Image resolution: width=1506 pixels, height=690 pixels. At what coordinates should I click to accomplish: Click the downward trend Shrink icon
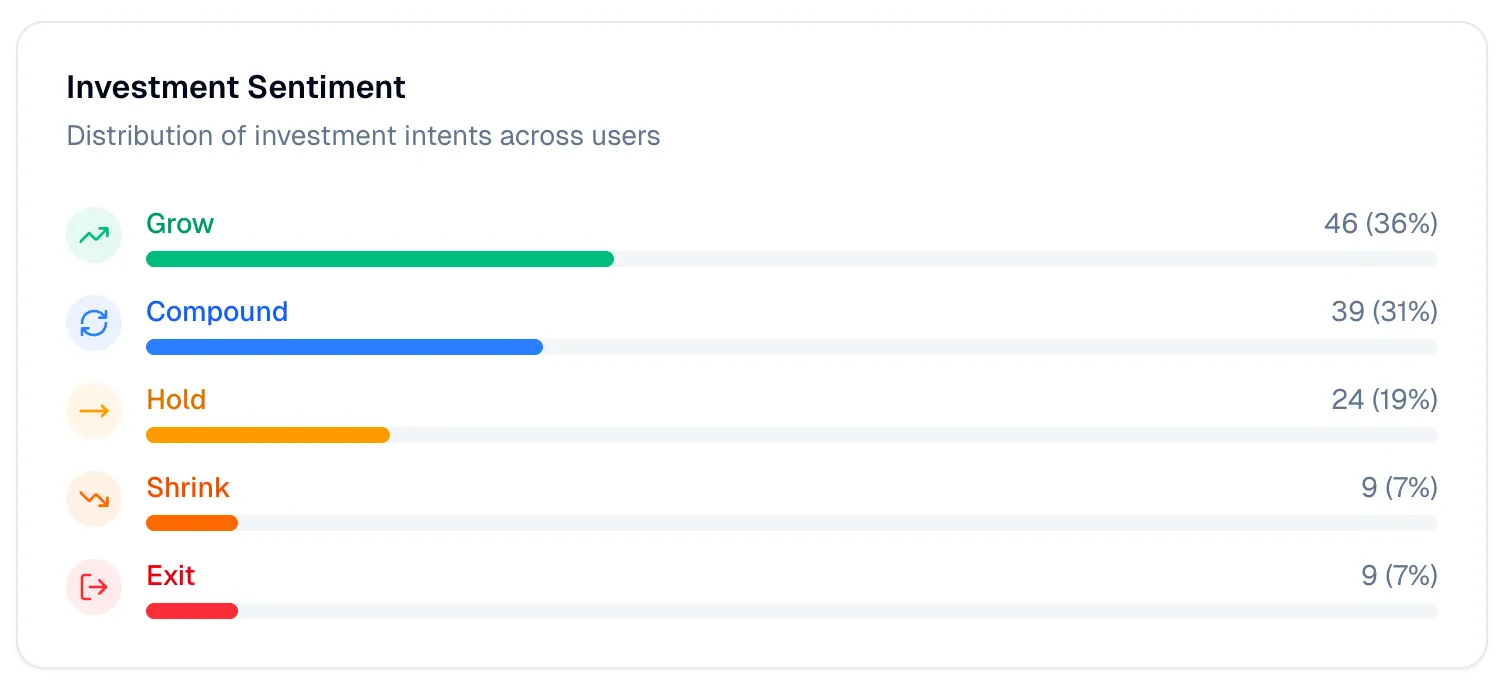pos(93,498)
